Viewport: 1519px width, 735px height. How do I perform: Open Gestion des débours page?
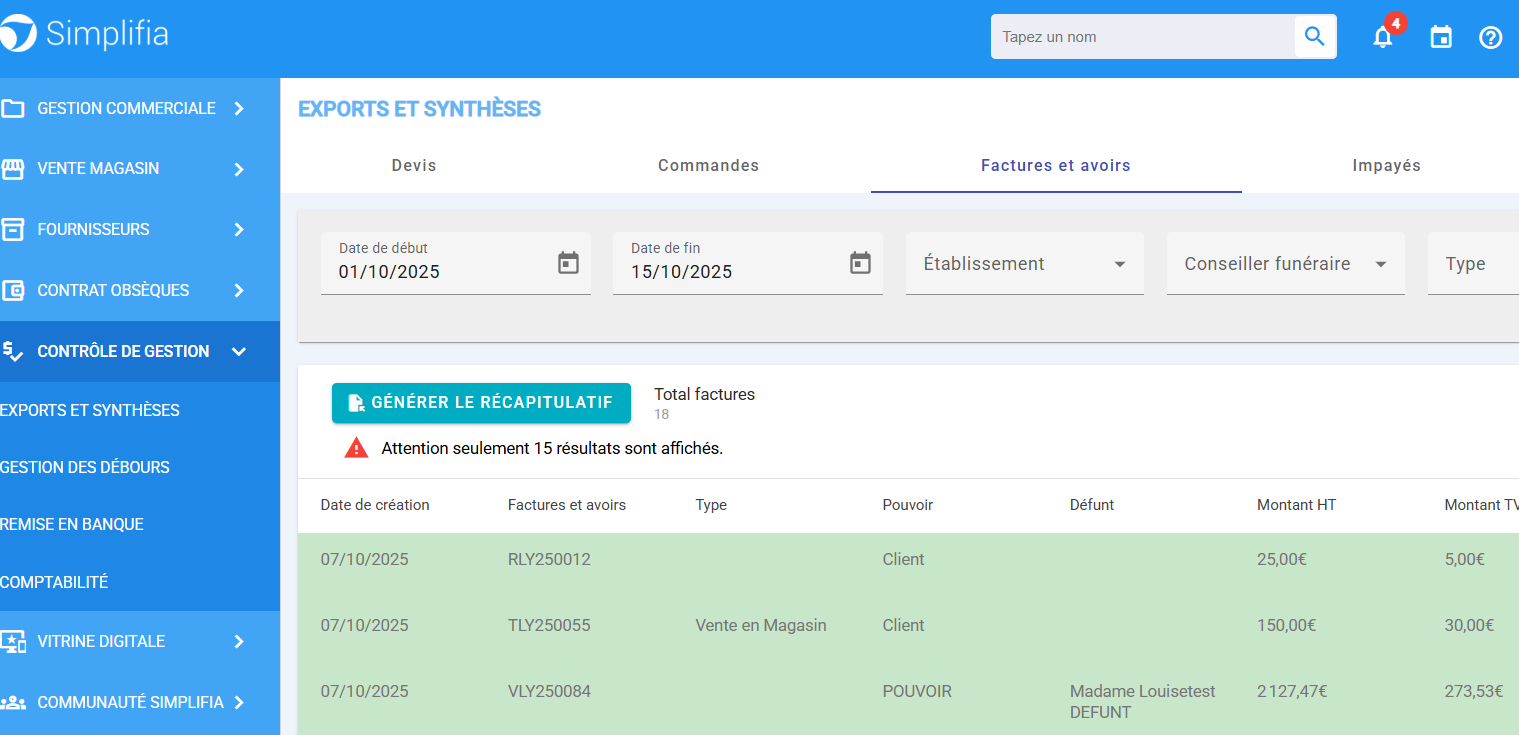tap(85, 467)
